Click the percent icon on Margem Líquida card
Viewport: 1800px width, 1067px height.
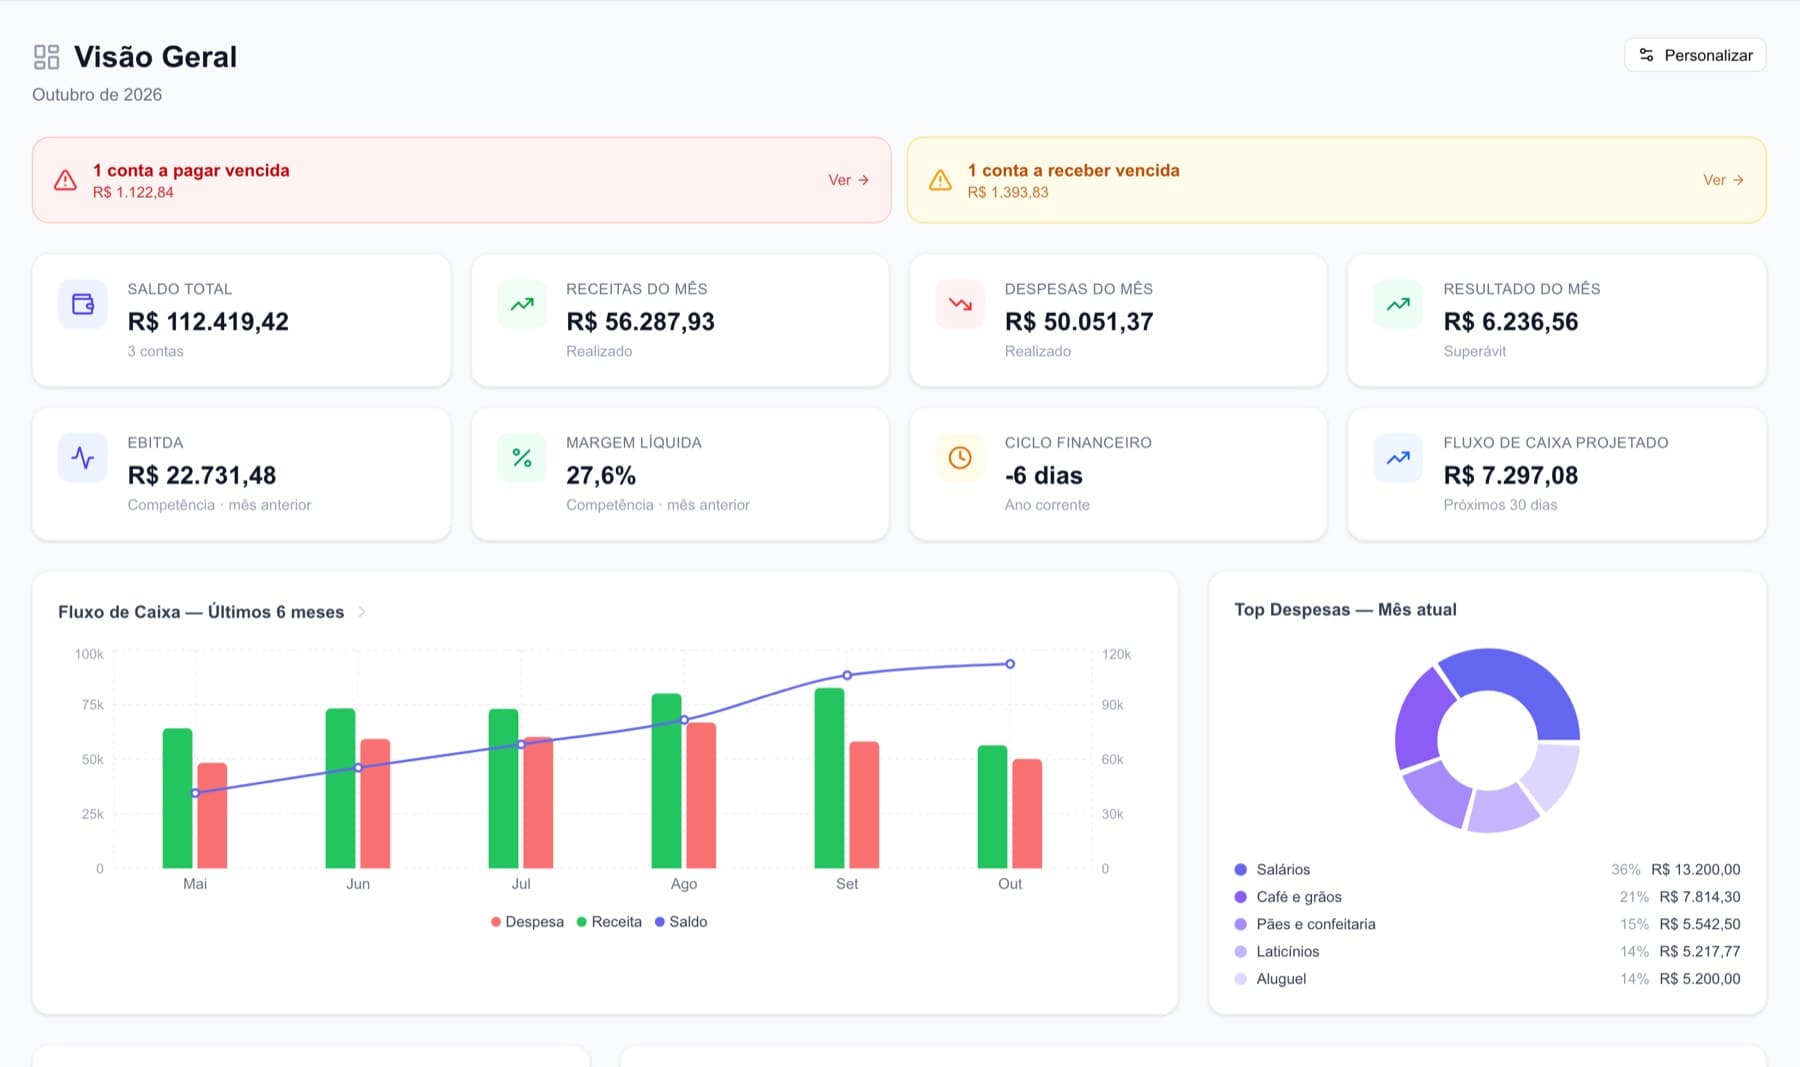pos(522,458)
